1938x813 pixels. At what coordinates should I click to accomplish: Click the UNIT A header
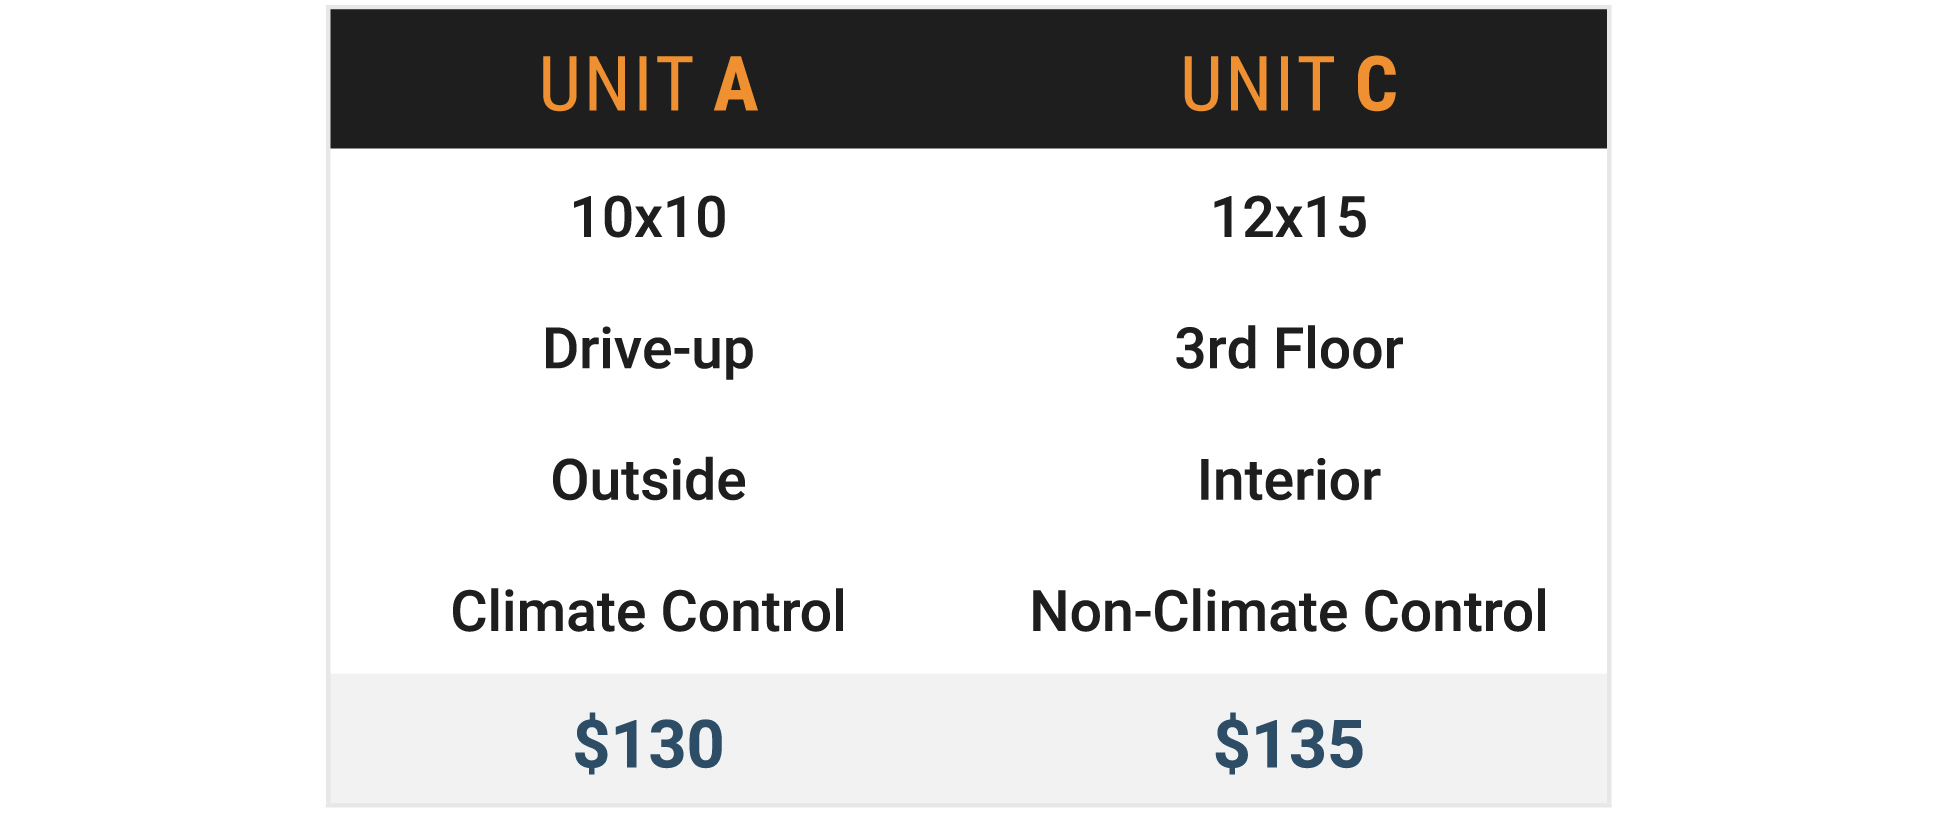pos(649,84)
